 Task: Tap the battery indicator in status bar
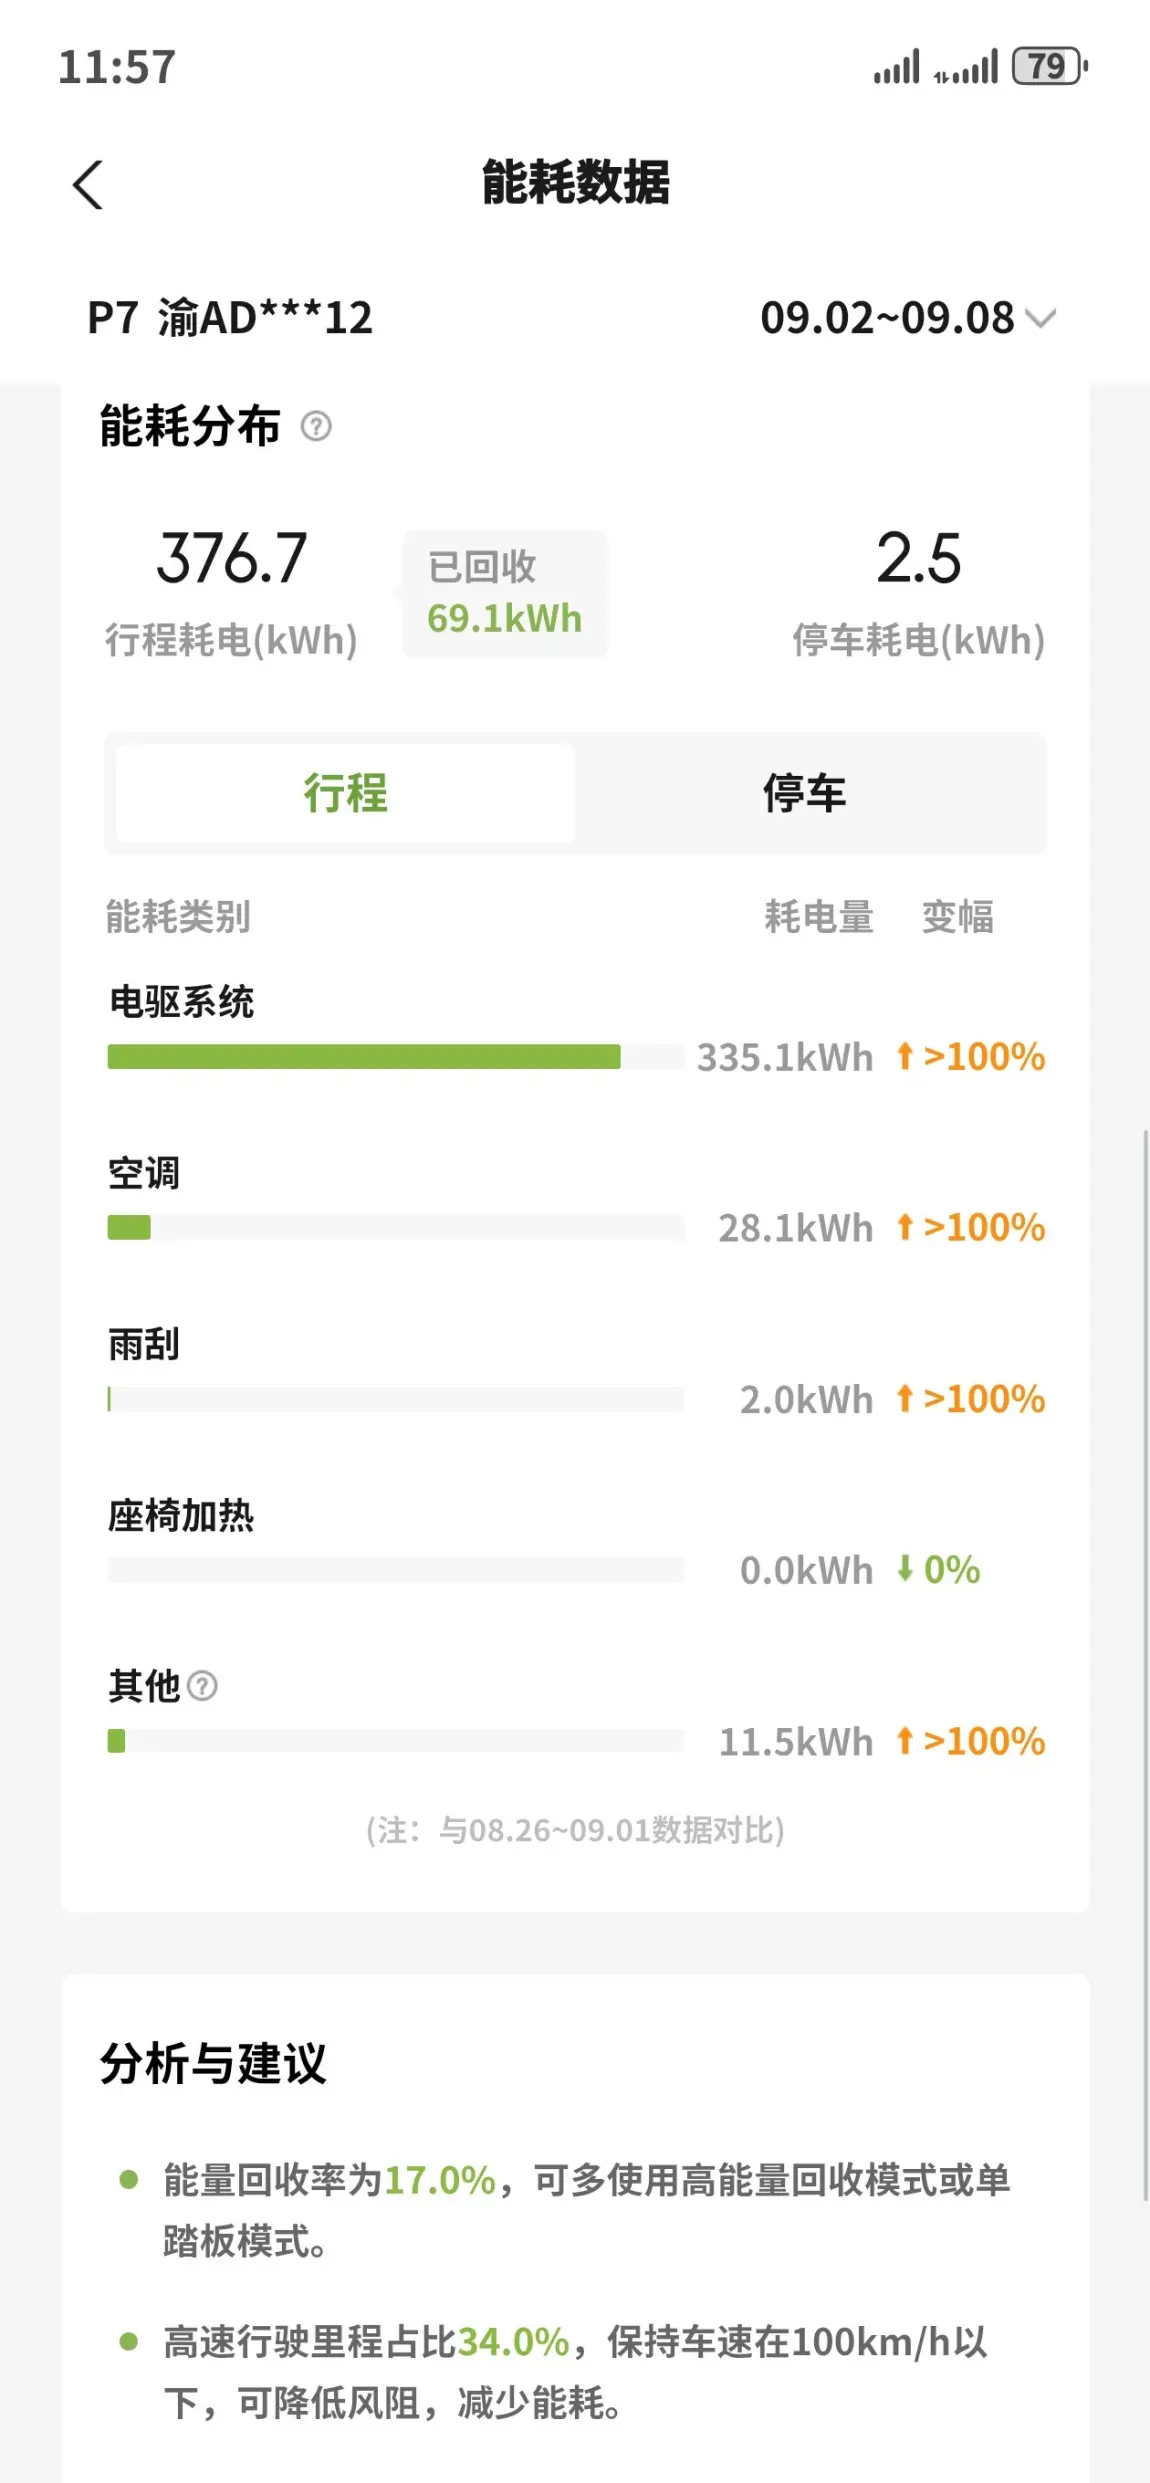click(1049, 67)
